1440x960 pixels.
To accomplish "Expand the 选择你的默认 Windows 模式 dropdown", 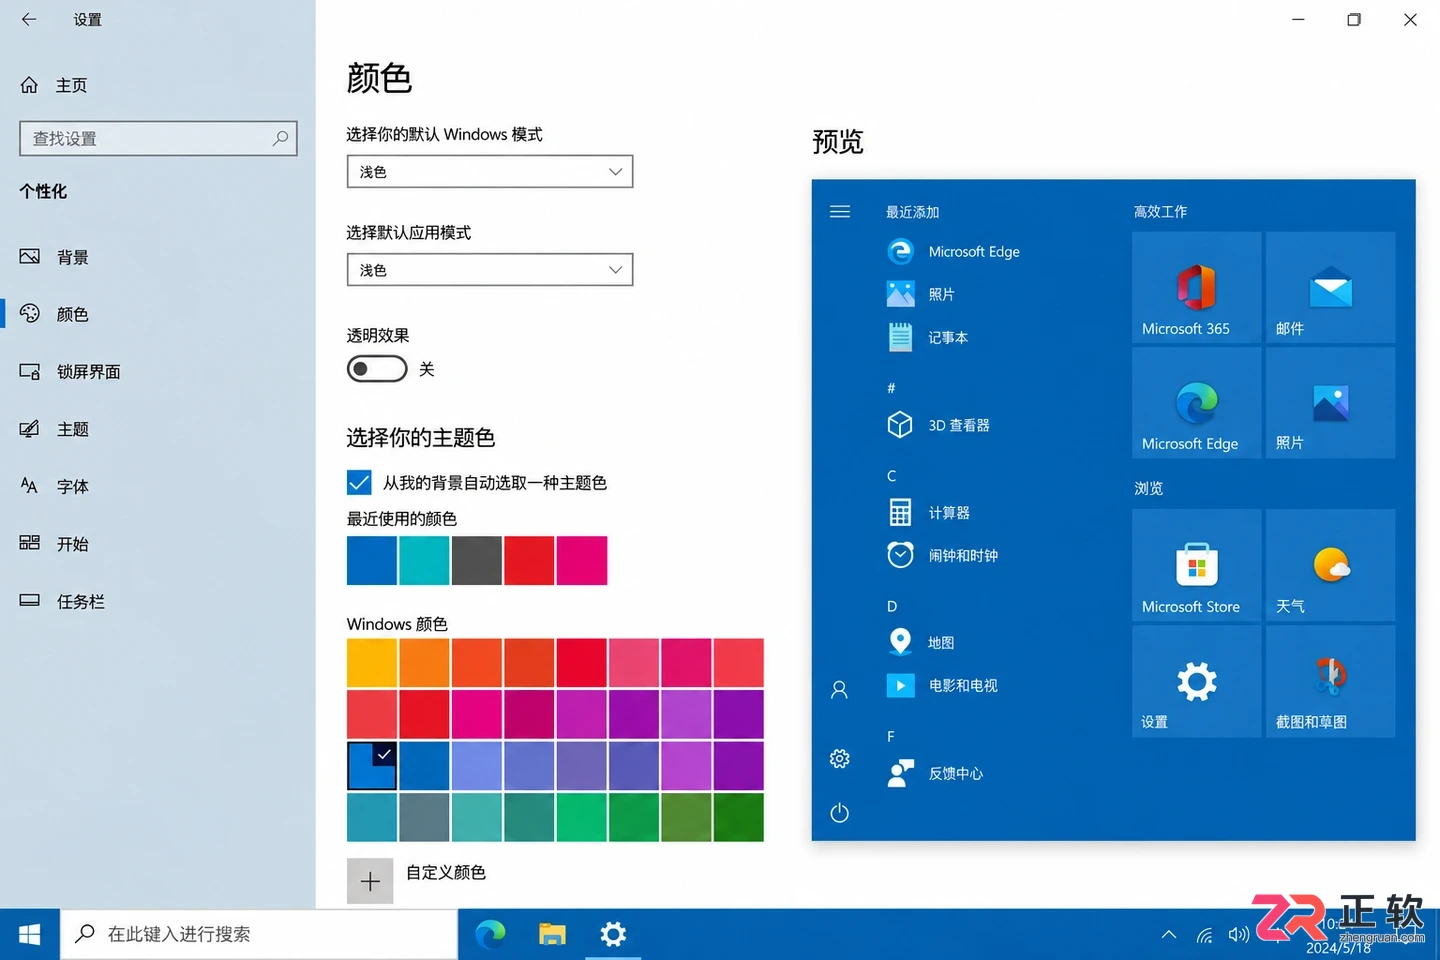I will 490,172.
